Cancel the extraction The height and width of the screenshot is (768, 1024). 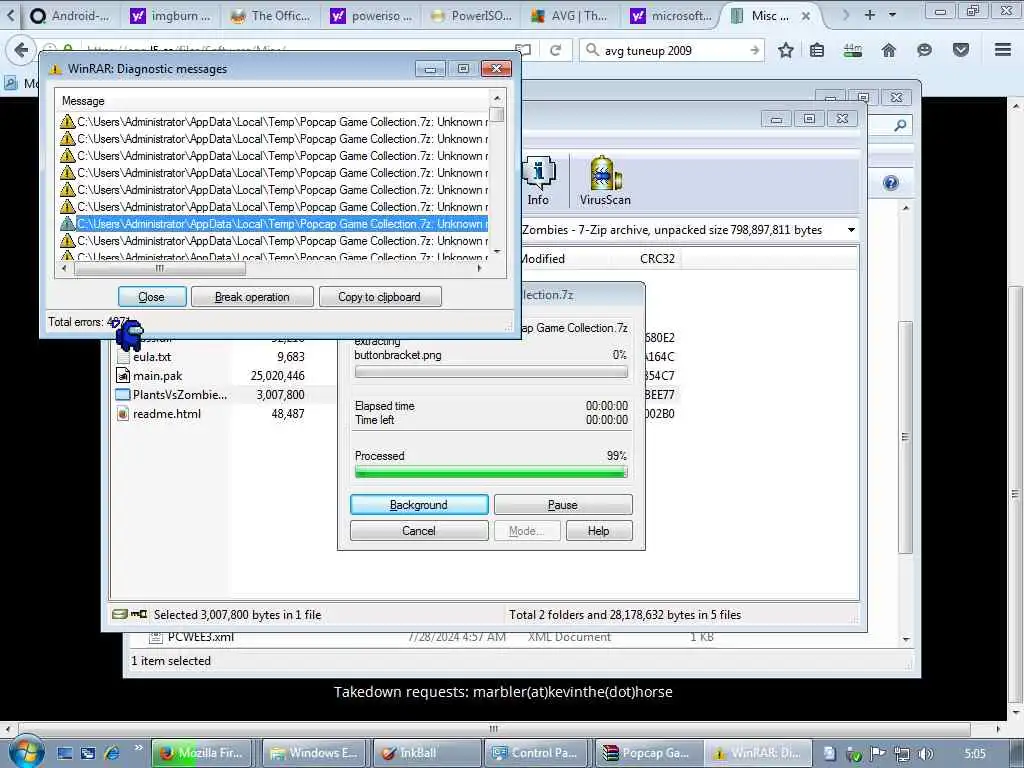click(419, 531)
